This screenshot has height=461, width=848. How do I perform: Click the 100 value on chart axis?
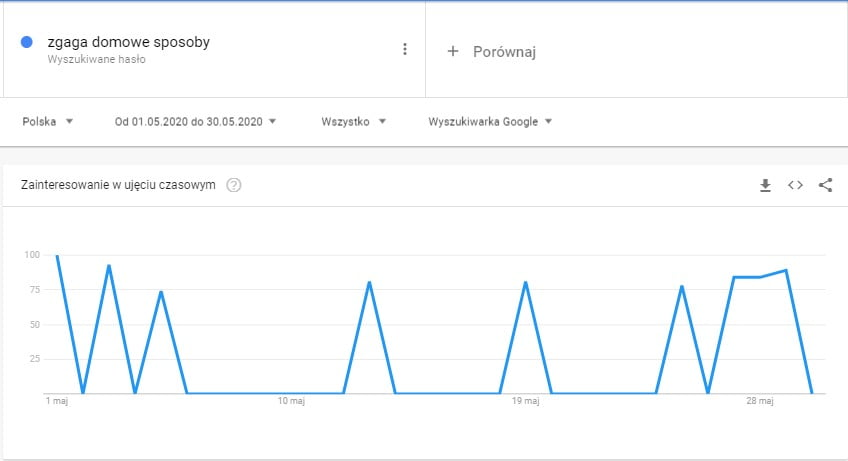[32, 255]
